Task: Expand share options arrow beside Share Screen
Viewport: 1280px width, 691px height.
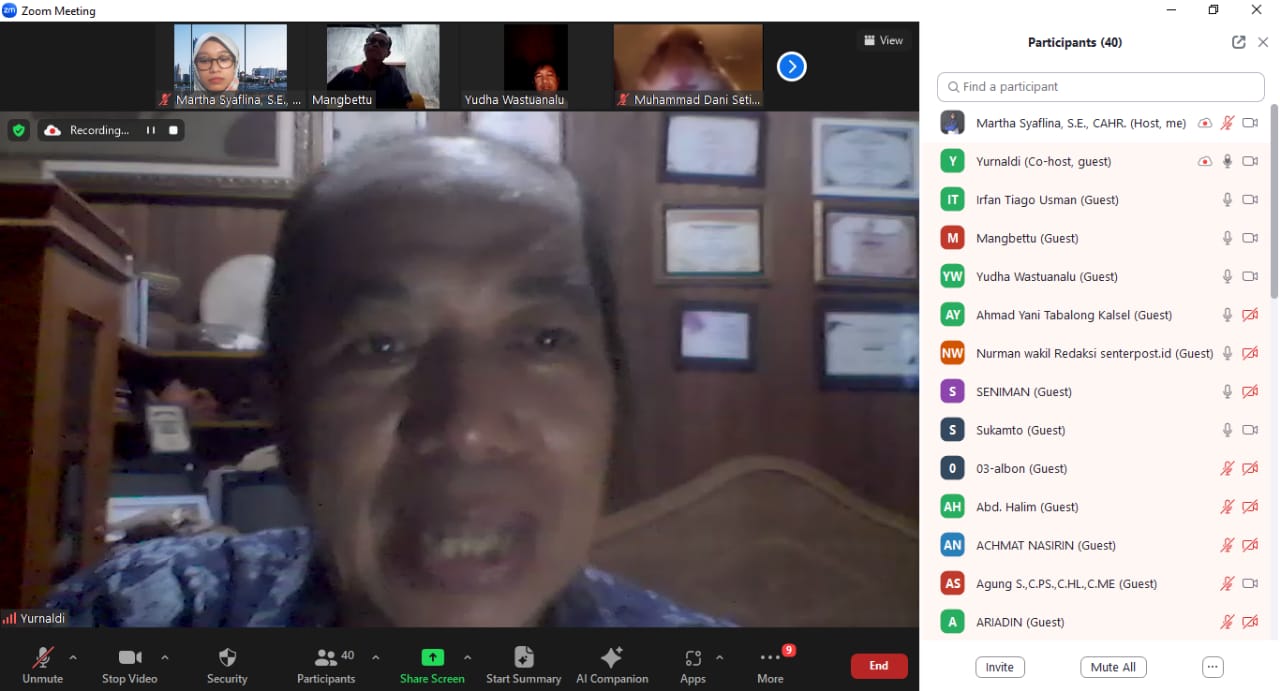Action: [x=467, y=657]
